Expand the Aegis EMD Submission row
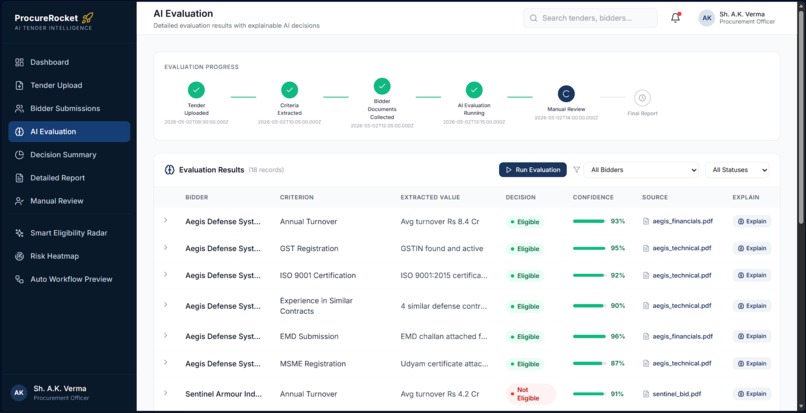Viewport: 806px width, 413px height. [166, 335]
